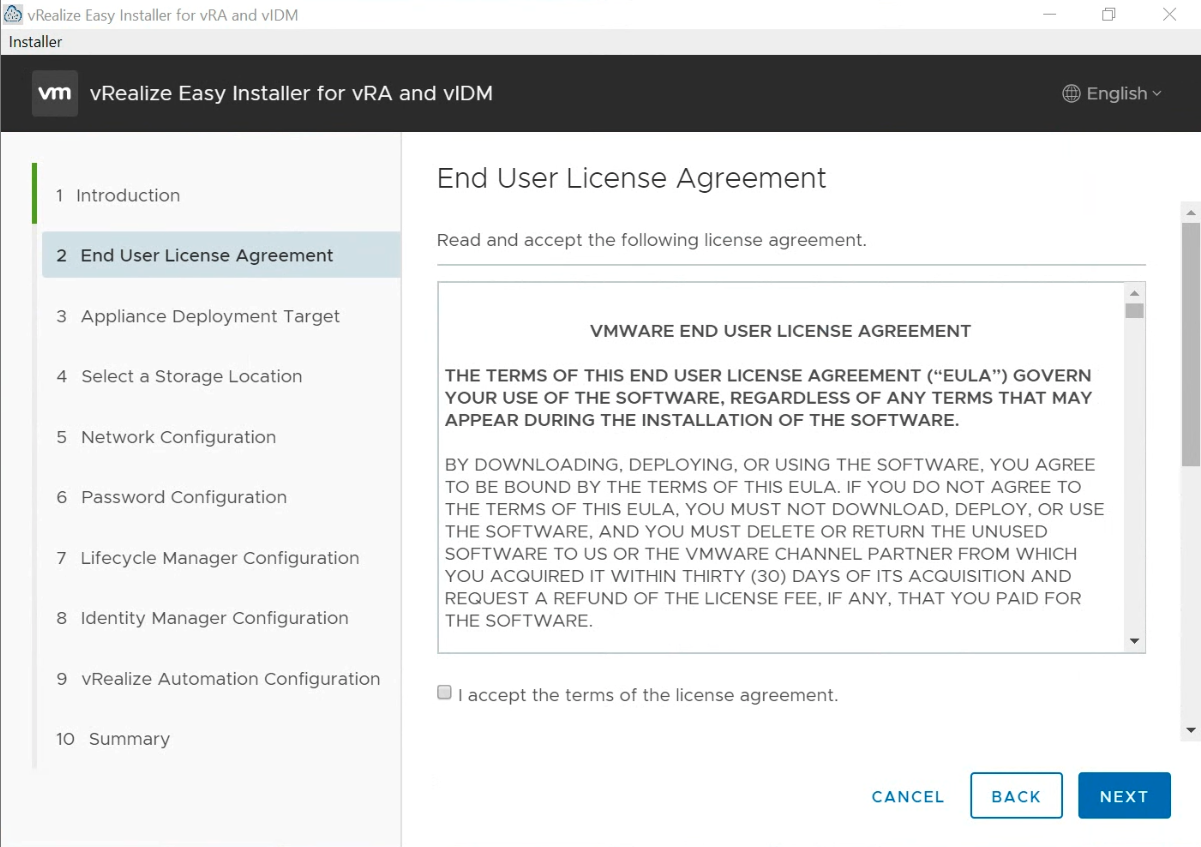This screenshot has width=1201, height=847.
Task: Open step 7 Lifecycle Manager Configuration
Action: [219, 558]
